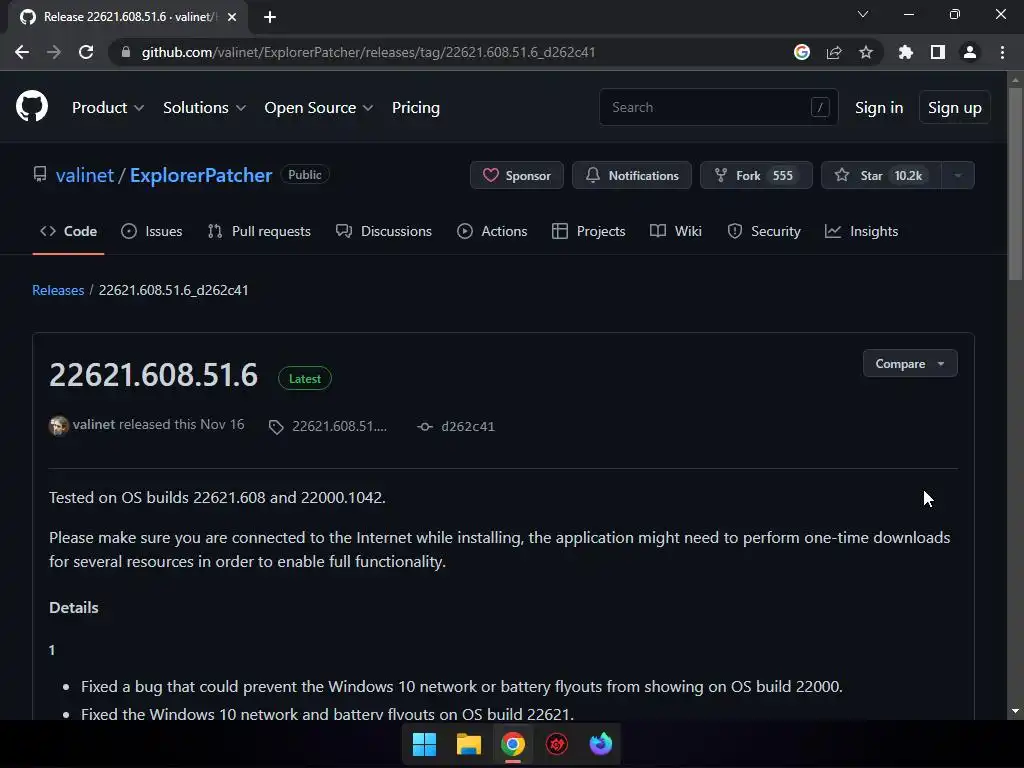The image size is (1024, 768).
Task: Click valinet's avatar image
Action: 58,426
